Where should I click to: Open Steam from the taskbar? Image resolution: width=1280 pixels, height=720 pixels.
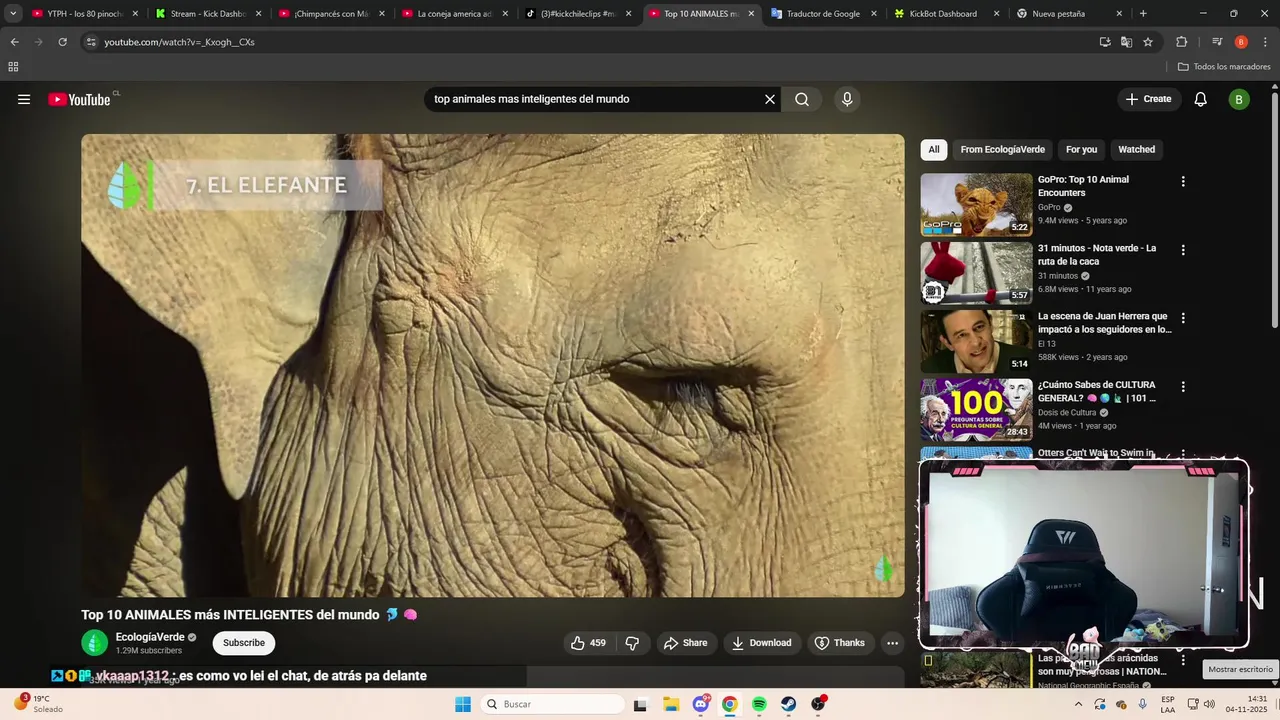pyautogui.click(x=789, y=704)
